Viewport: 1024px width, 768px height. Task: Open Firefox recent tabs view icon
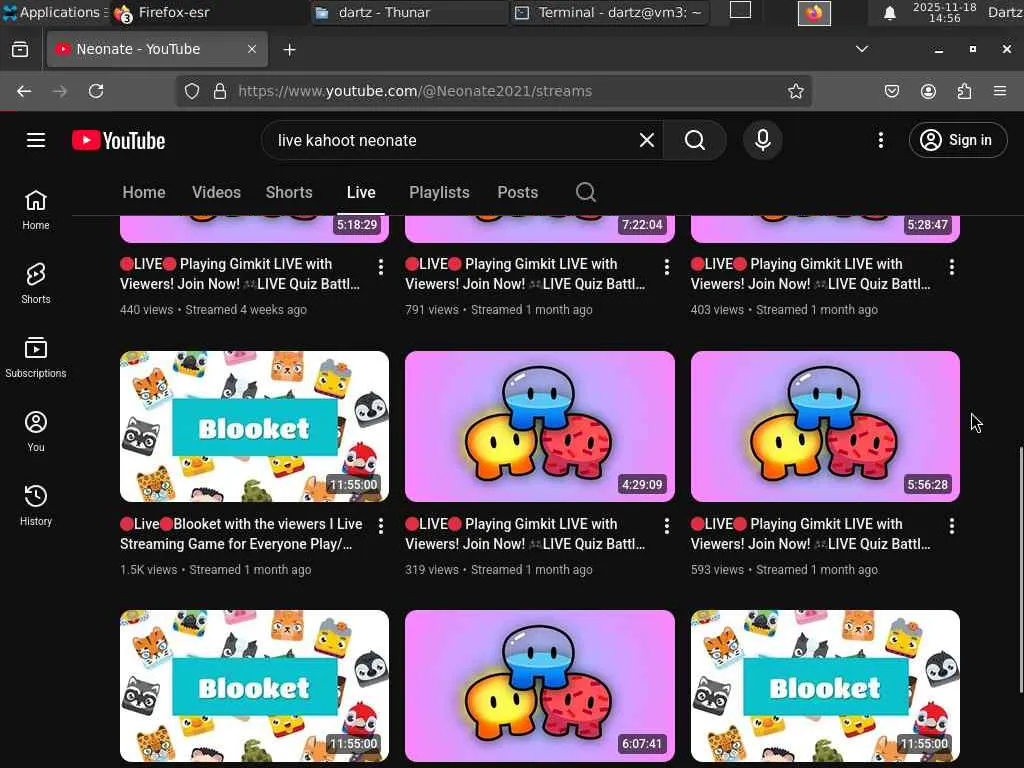(20, 50)
